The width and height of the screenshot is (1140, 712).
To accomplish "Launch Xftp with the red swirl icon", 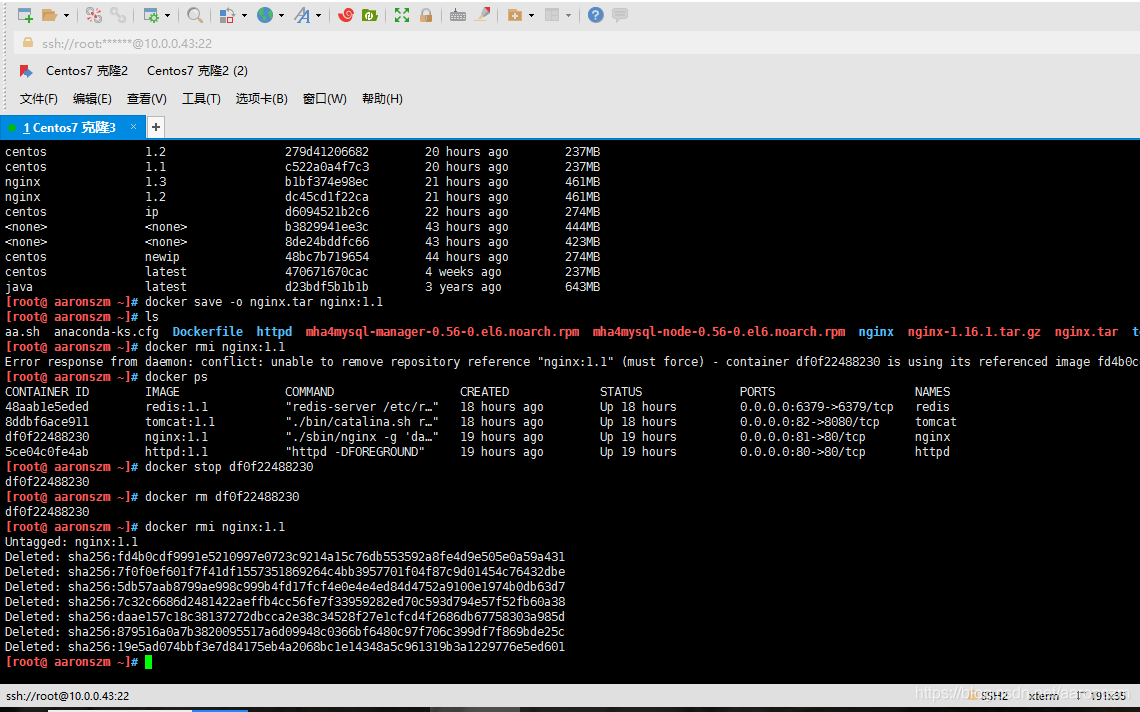I will pyautogui.click(x=345, y=15).
